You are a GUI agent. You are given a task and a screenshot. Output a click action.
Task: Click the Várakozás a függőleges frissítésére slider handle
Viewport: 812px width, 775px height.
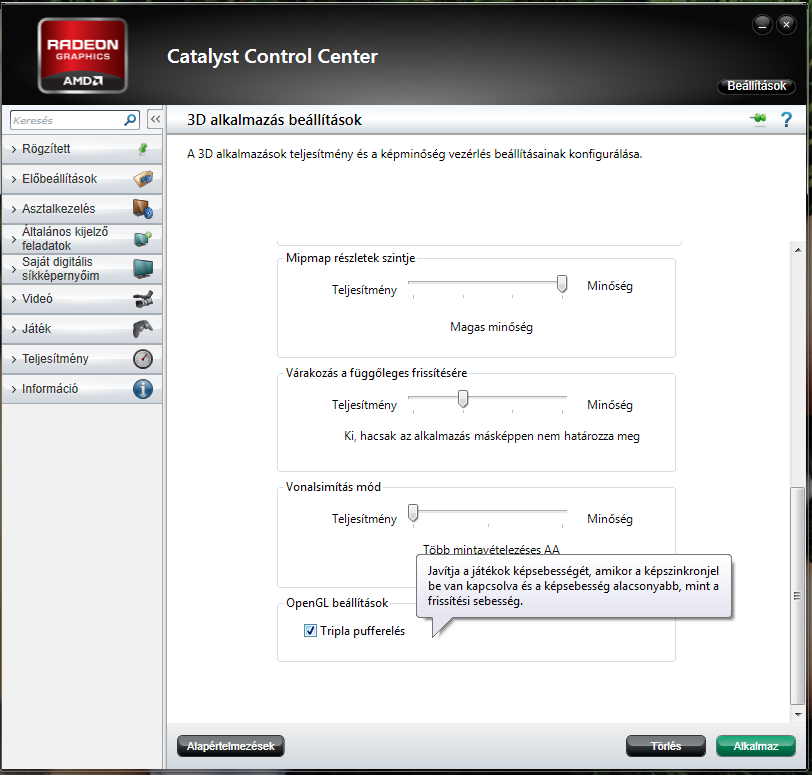[463, 399]
